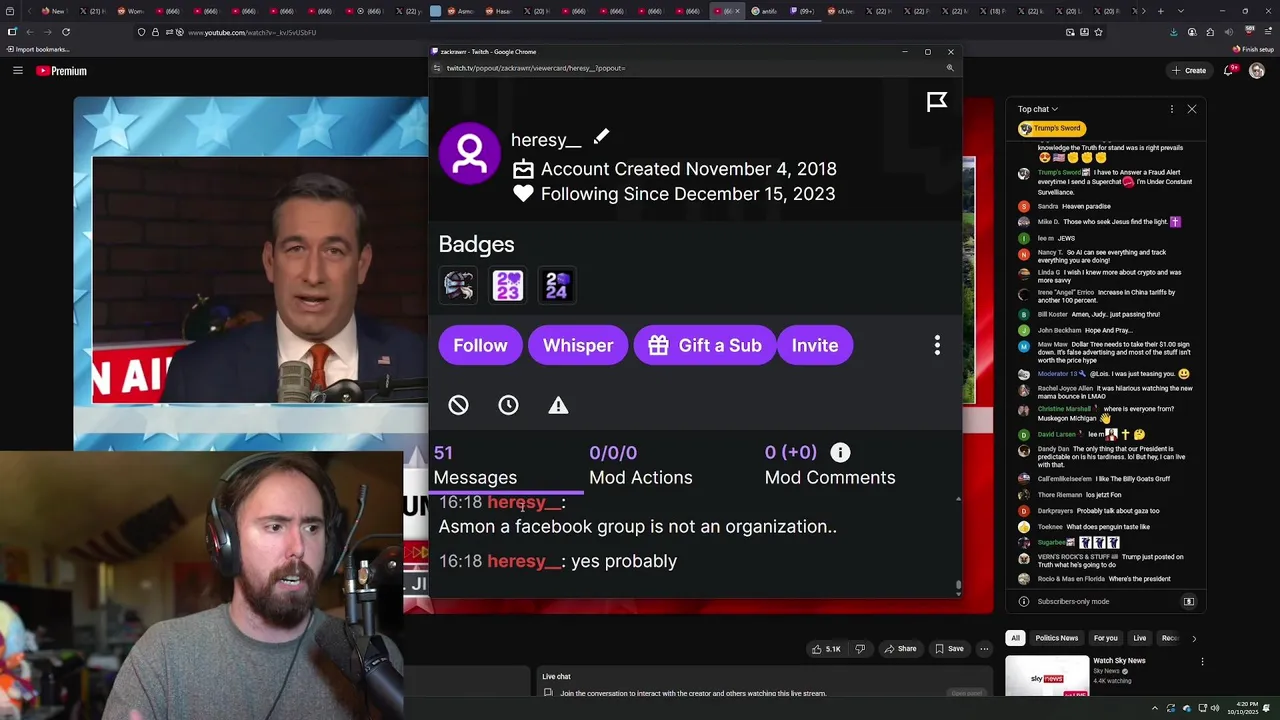Image resolution: width=1280 pixels, height=720 pixels.
Task: Open a new browser tab with plus
Action: click(x=1160, y=11)
